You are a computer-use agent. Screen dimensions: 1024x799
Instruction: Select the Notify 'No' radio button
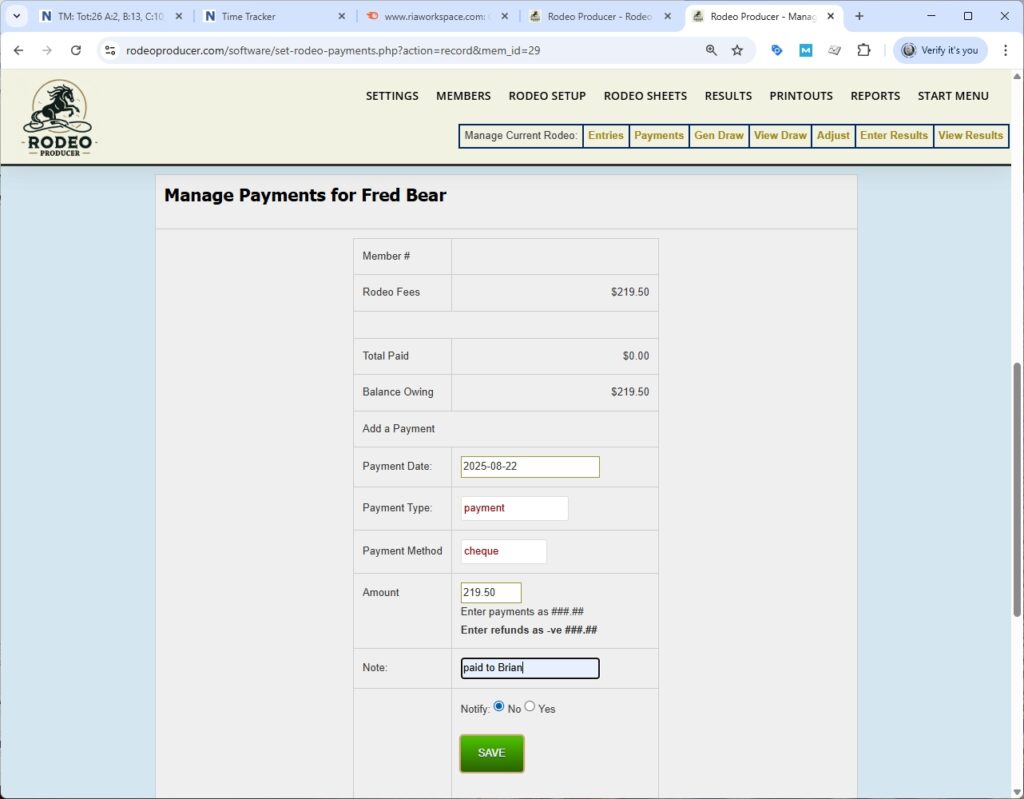coord(498,707)
